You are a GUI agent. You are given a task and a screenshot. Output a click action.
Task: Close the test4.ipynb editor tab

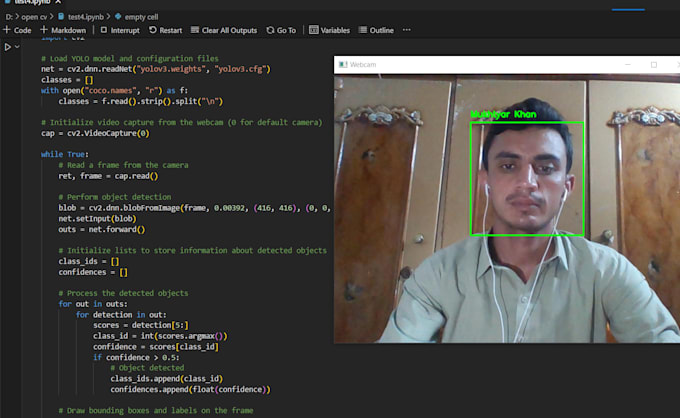58,2
